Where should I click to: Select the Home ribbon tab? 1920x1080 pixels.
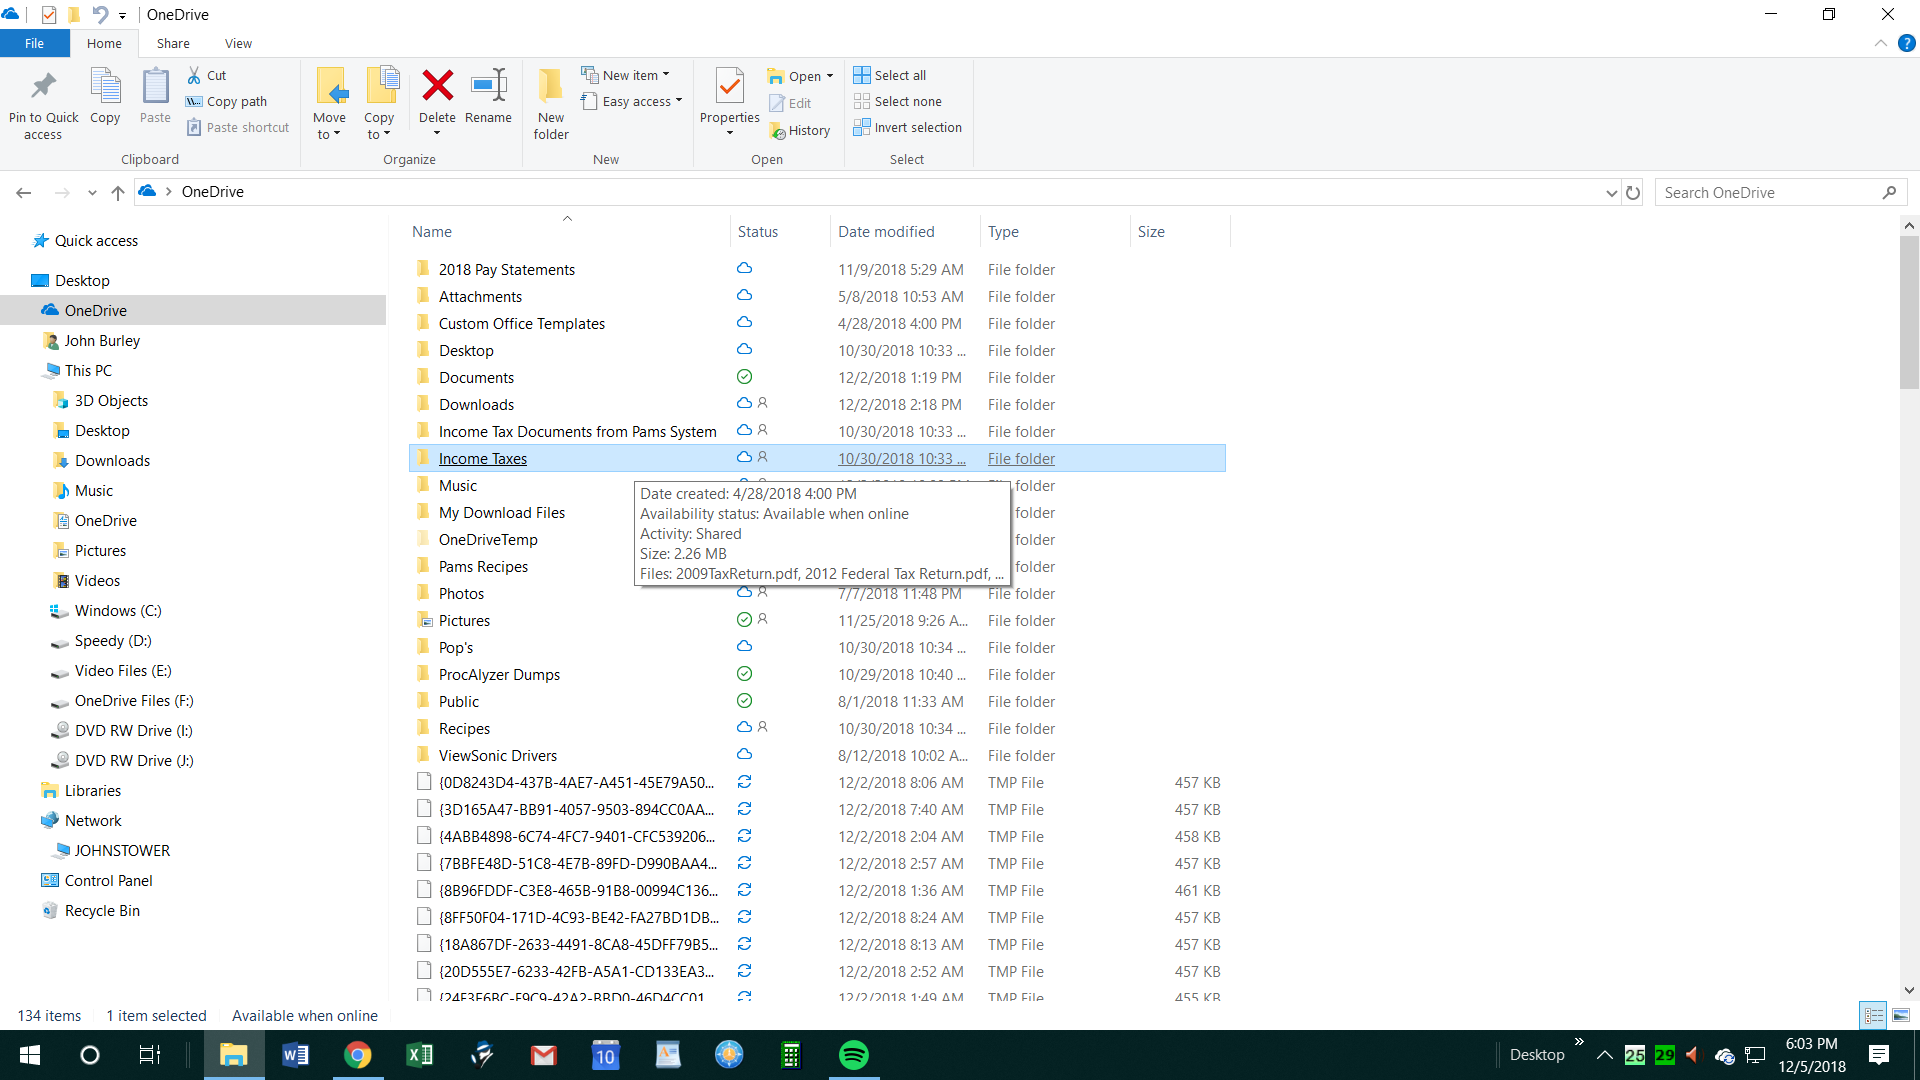104,43
